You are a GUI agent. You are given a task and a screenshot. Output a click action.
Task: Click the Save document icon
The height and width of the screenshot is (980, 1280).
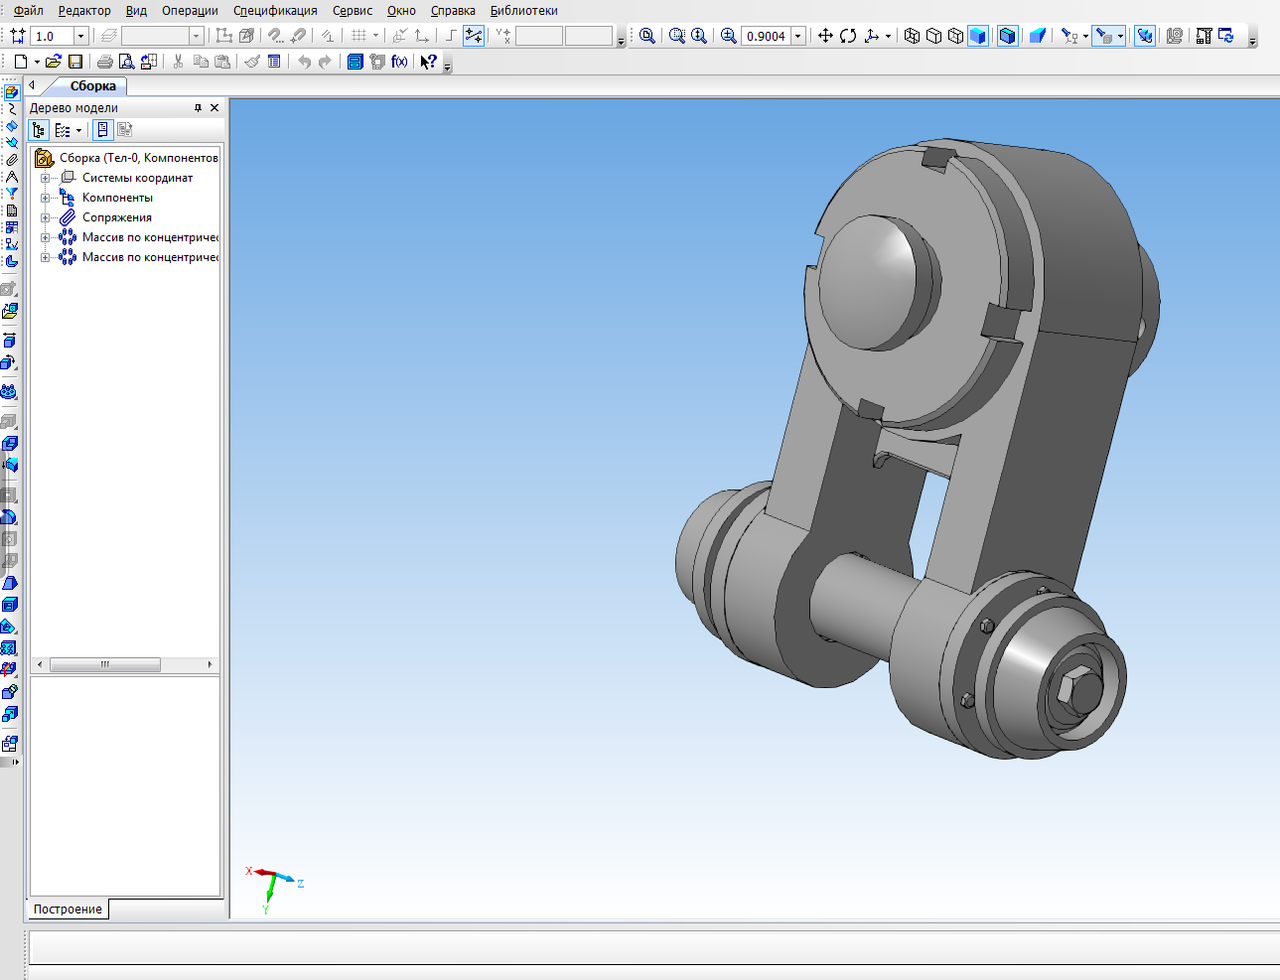point(75,62)
